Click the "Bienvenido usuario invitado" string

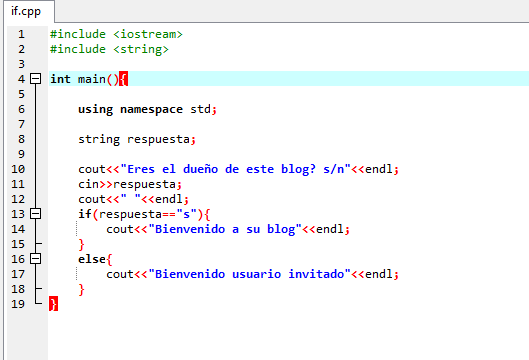tap(249, 274)
